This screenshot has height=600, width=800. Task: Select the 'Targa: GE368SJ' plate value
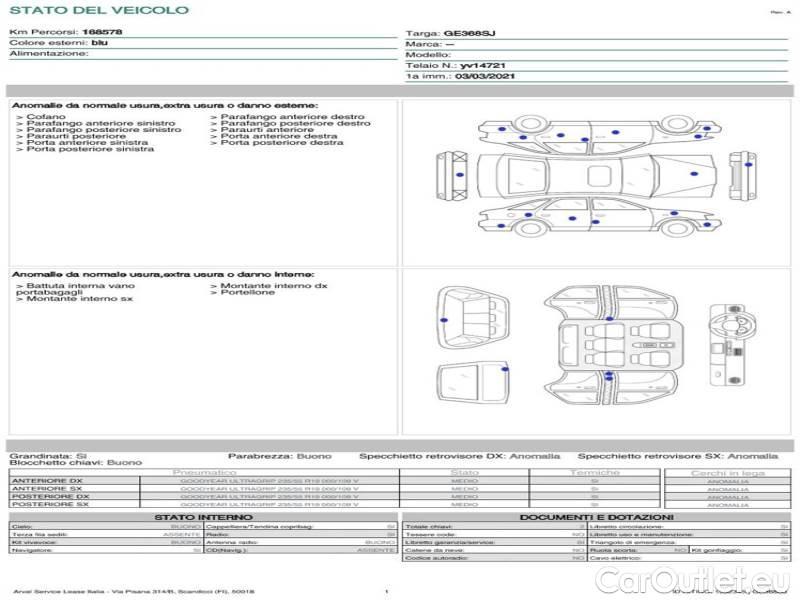point(451,33)
